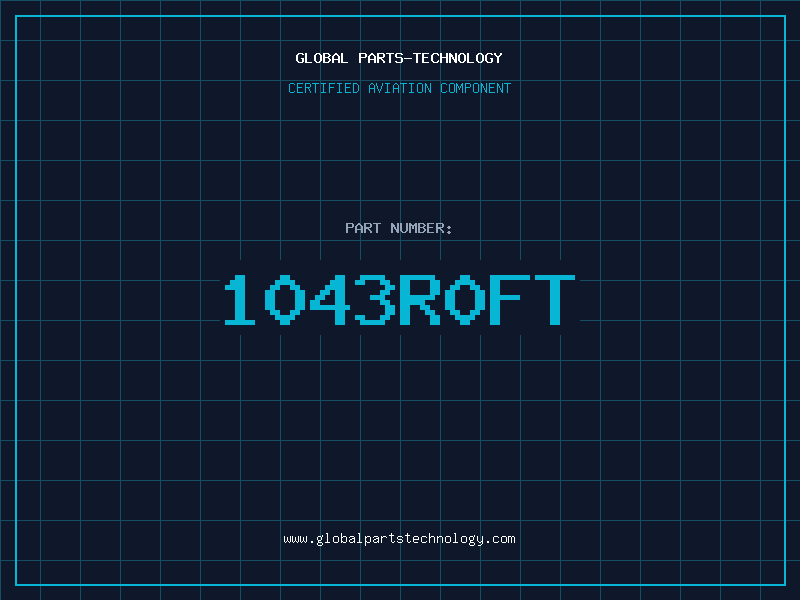Select the letter R in the part number
This screenshot has height=600, width=800.
tap(419, 299)
